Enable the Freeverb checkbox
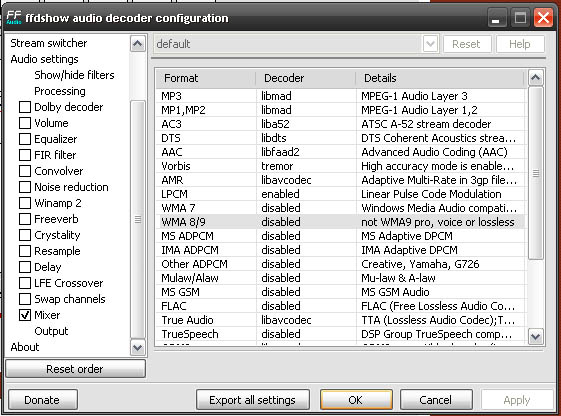Screen dimensions: 561x416 (x=25, y=219)
